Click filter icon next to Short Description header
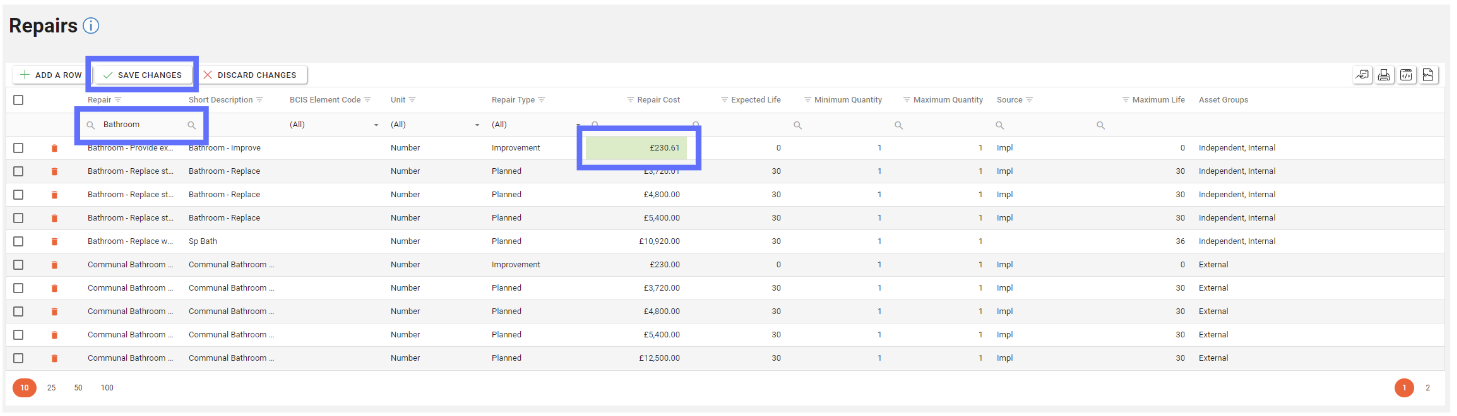Screen dimensions: 1457x416 click(260, 100)
